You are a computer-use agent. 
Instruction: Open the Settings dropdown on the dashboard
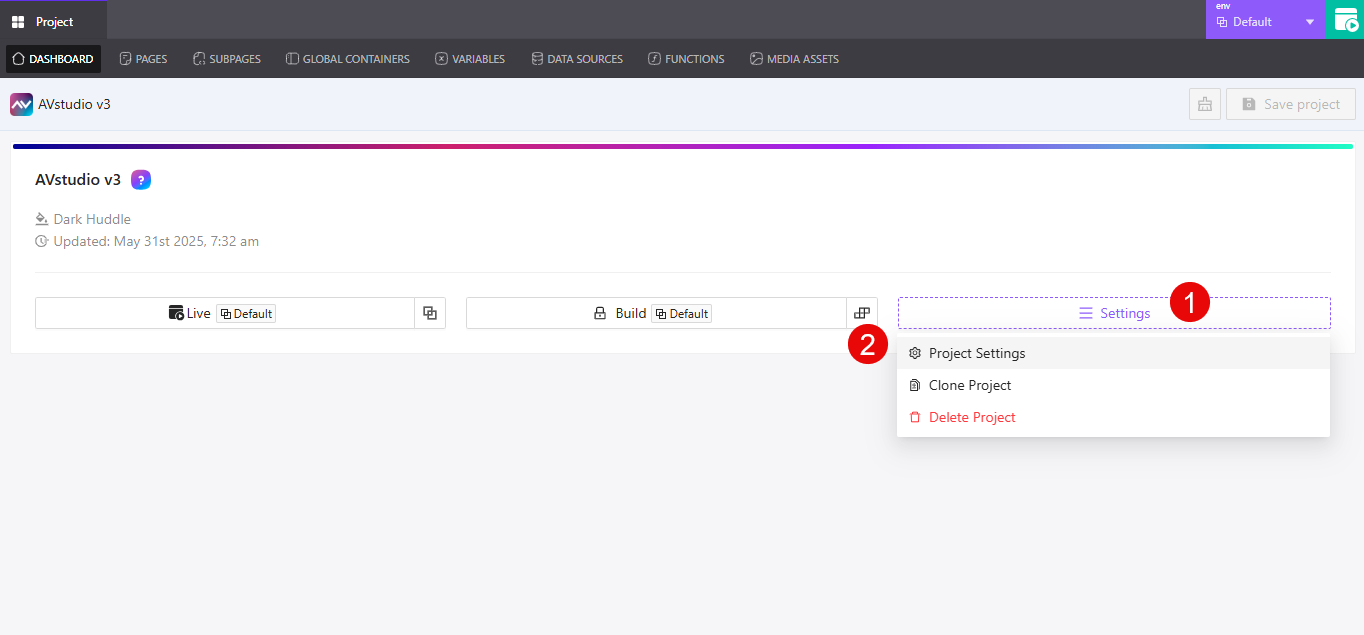click(x=1113, y=312)
